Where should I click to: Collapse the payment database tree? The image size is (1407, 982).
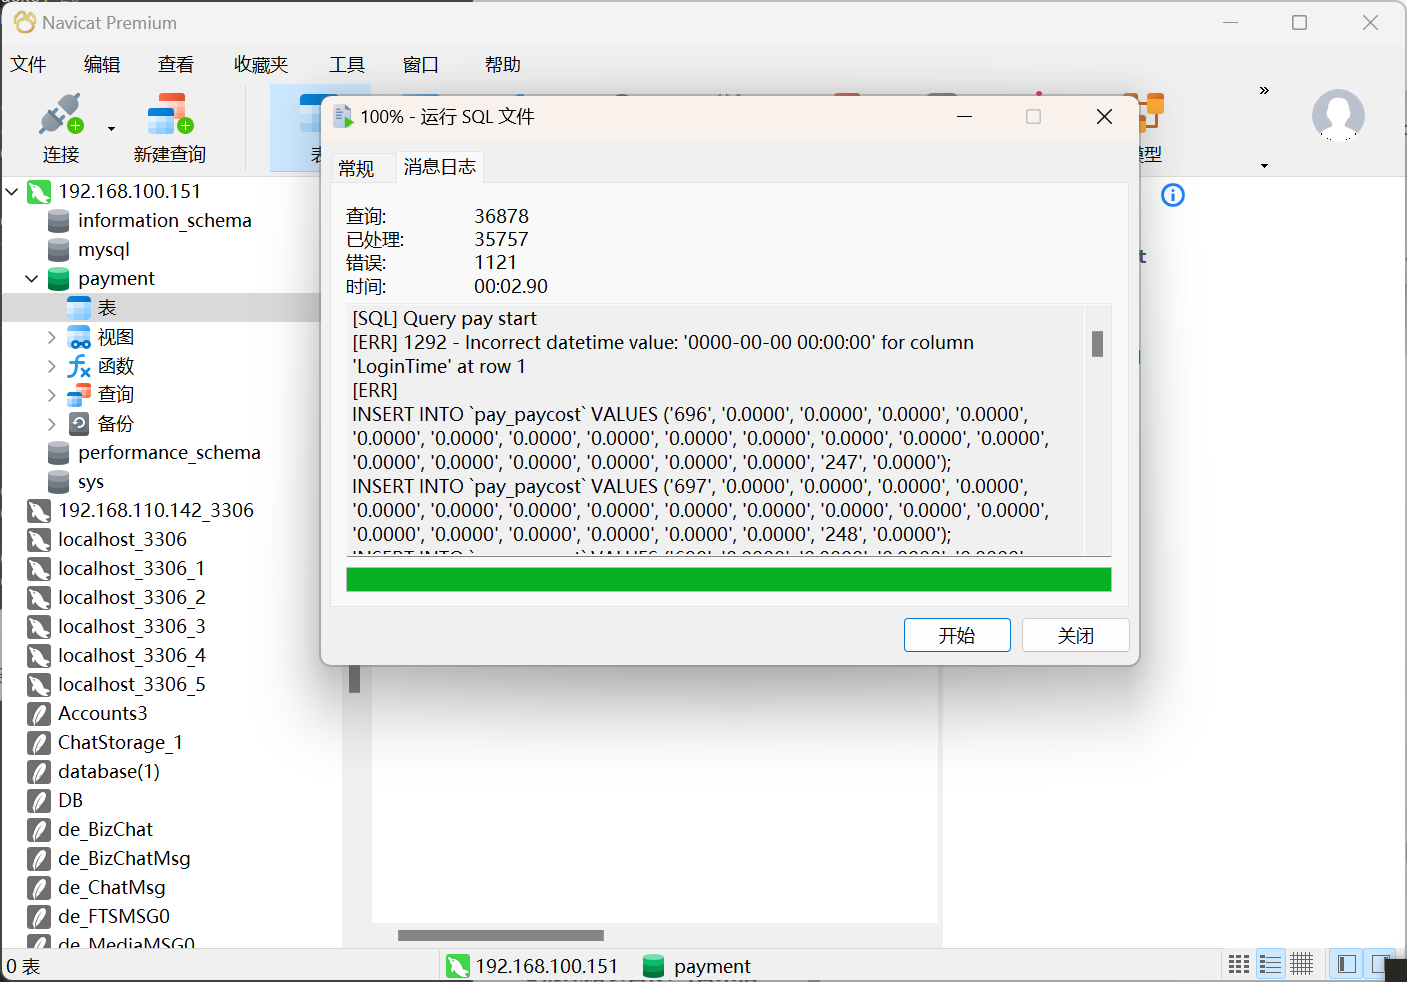click(x=32, y=279)
